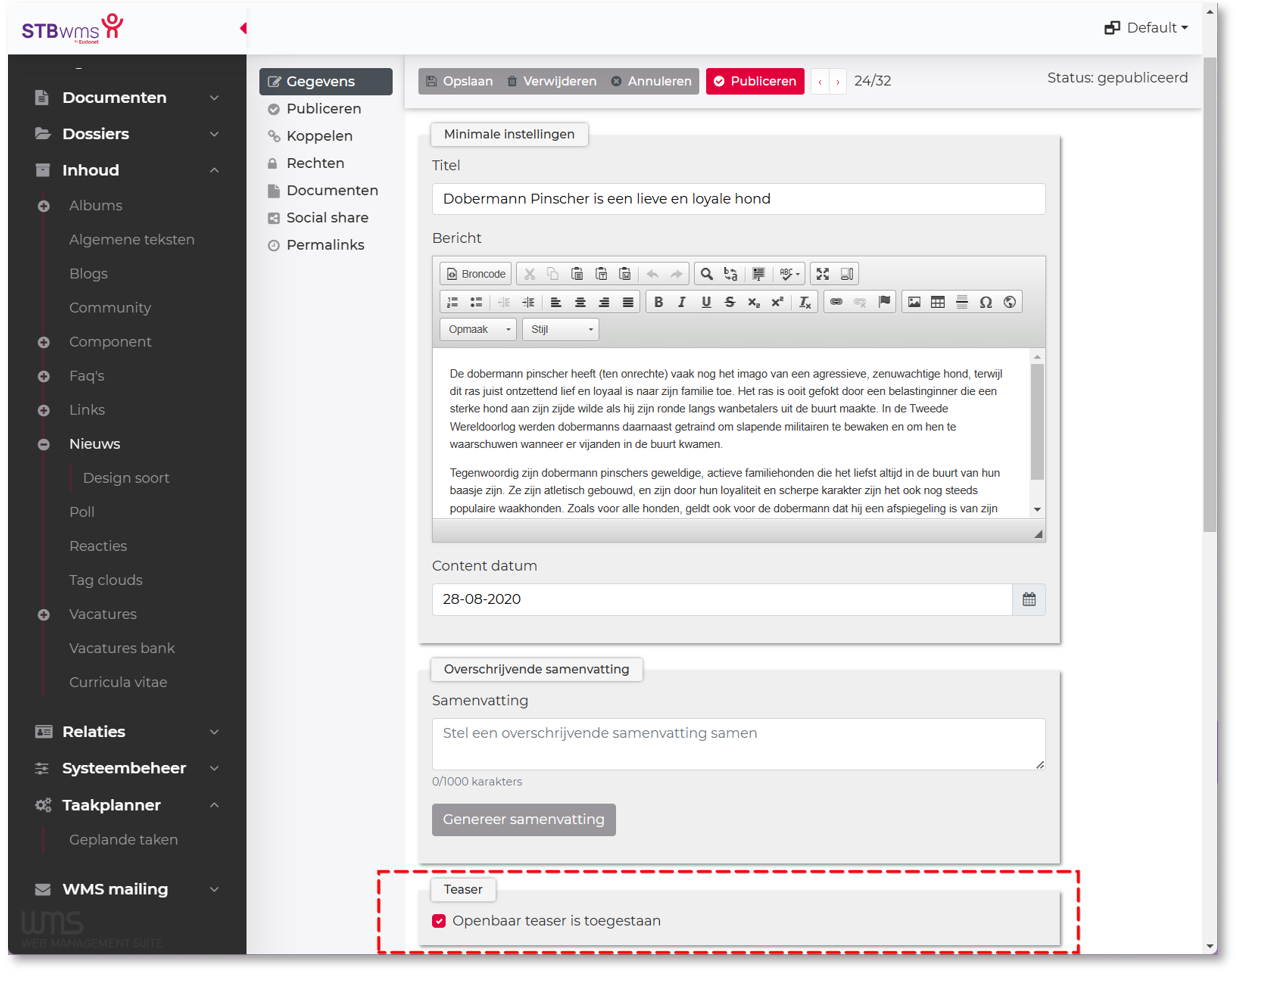Insert an image in the editor
This screenshot has width=1281, height=986.
(x=914, y=302)
